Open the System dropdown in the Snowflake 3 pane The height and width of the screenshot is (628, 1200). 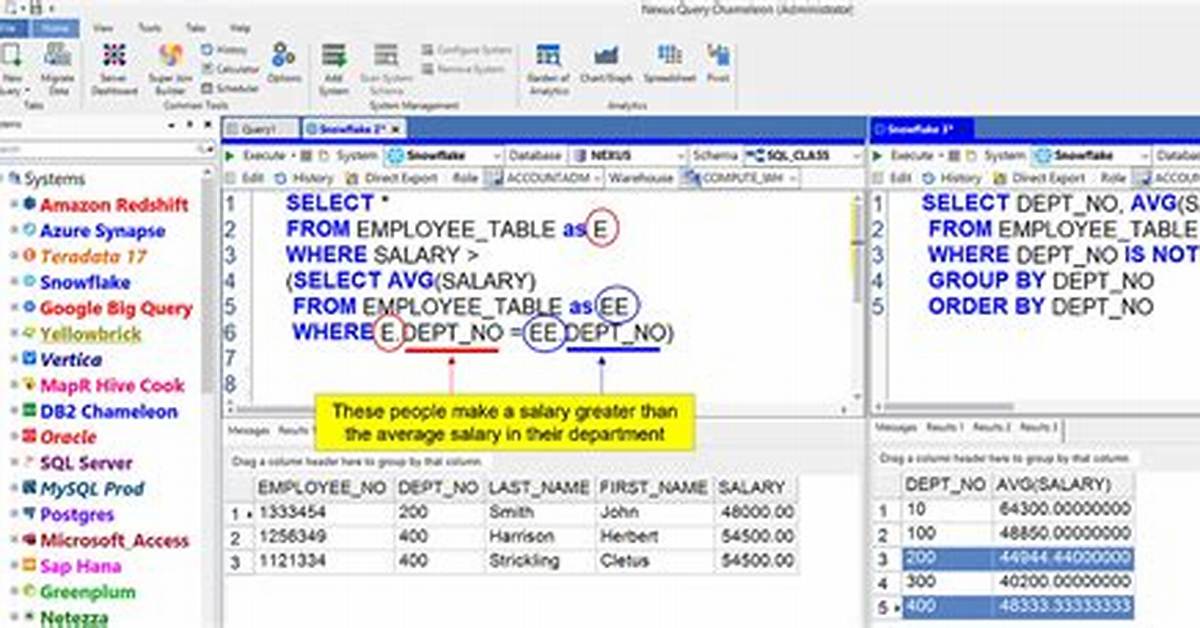point(1090,156)
